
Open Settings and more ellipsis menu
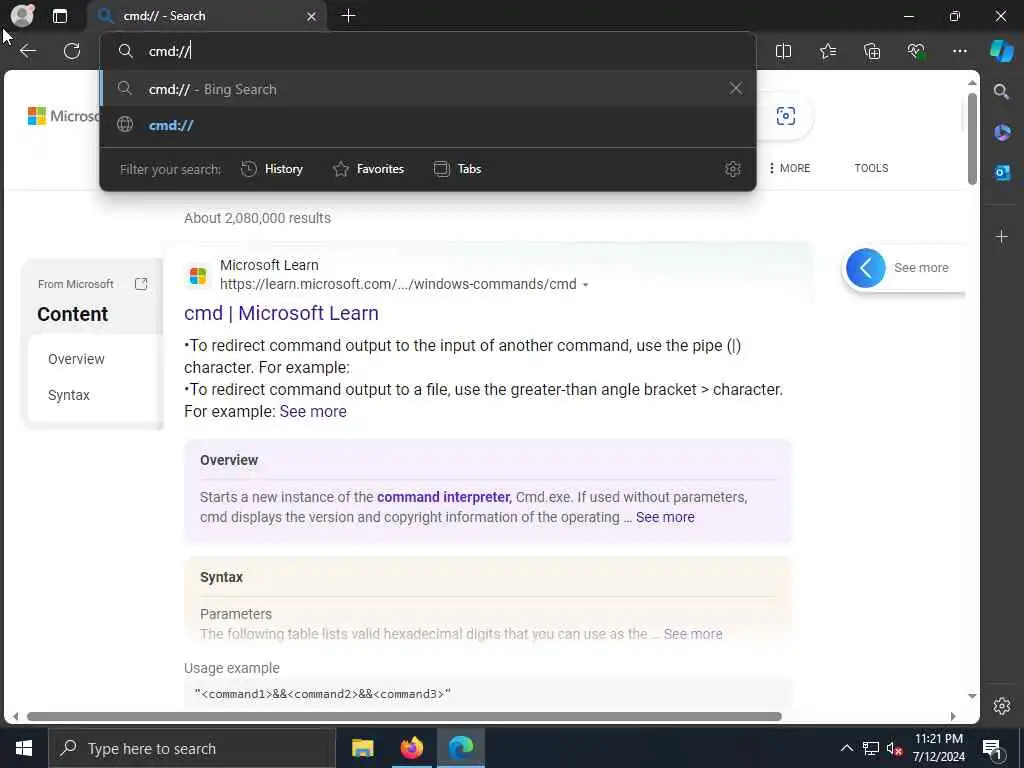(x=959, y=51)
